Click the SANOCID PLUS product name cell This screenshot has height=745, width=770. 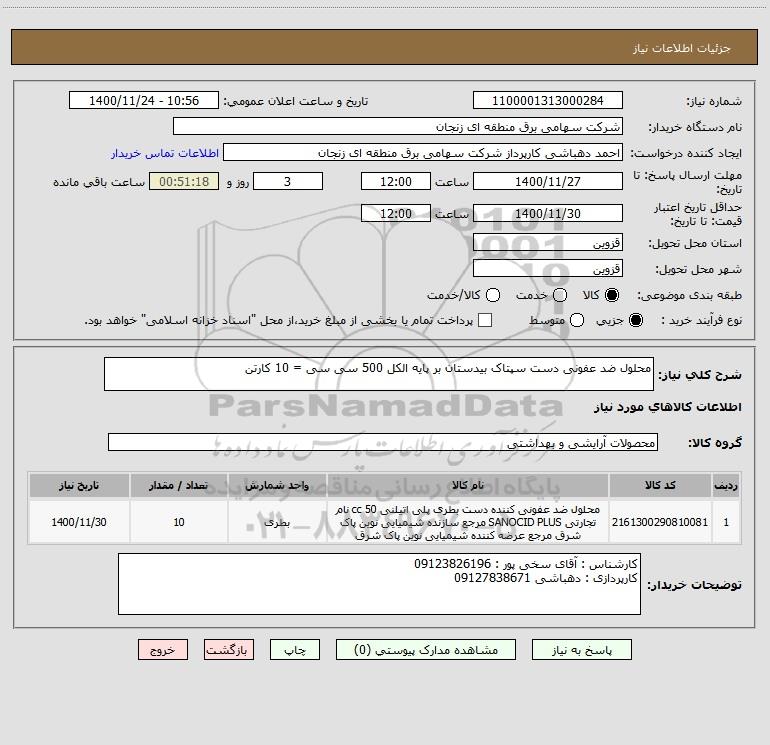(468, 522)
